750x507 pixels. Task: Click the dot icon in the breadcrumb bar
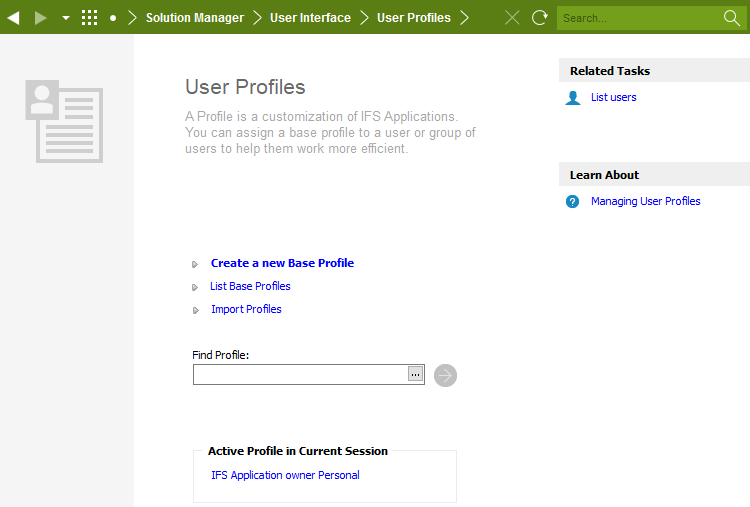pyautogui.click(x=113, y=18)
